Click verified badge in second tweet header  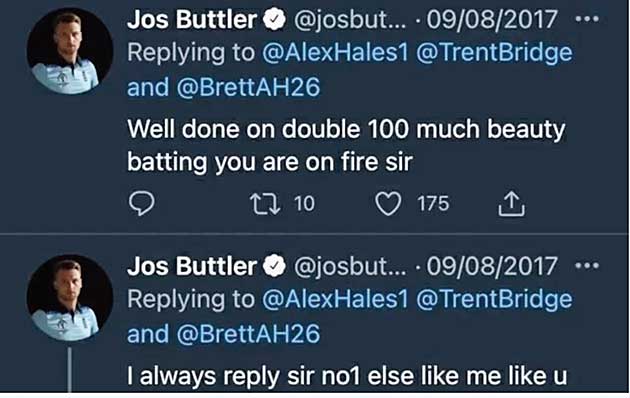(274, 266)
